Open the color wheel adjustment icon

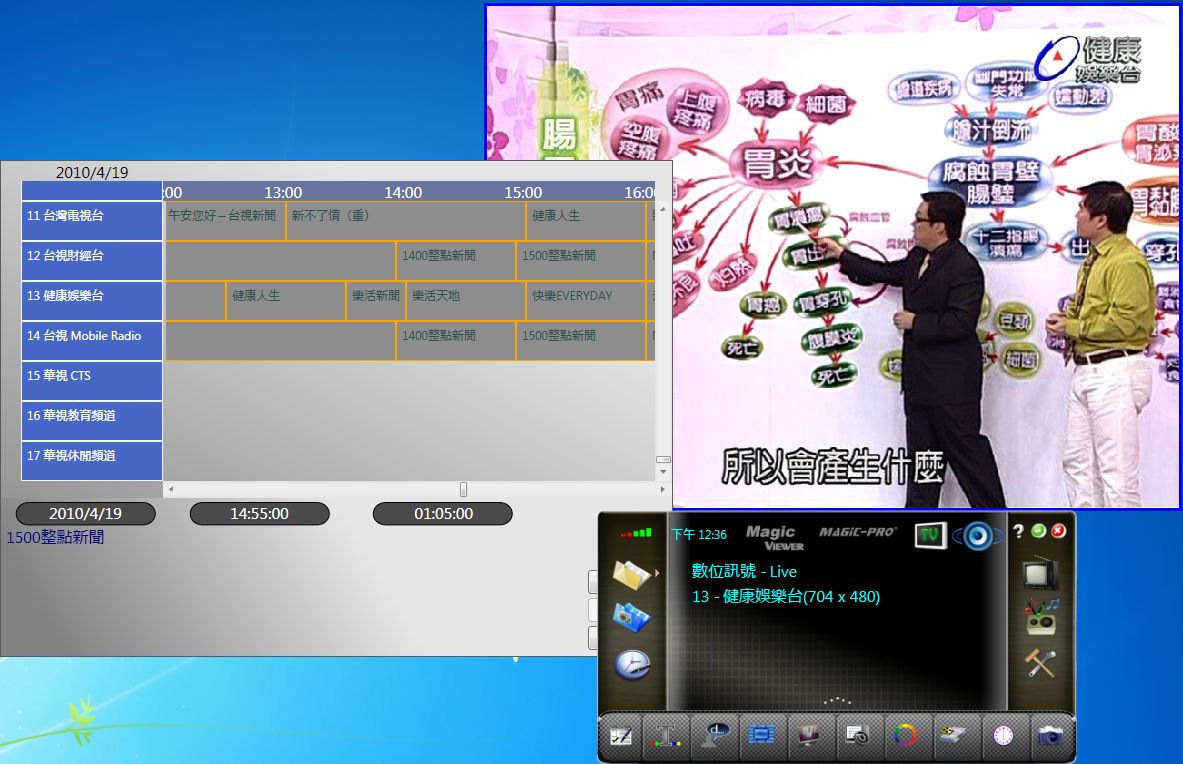(x=904, y=735)
